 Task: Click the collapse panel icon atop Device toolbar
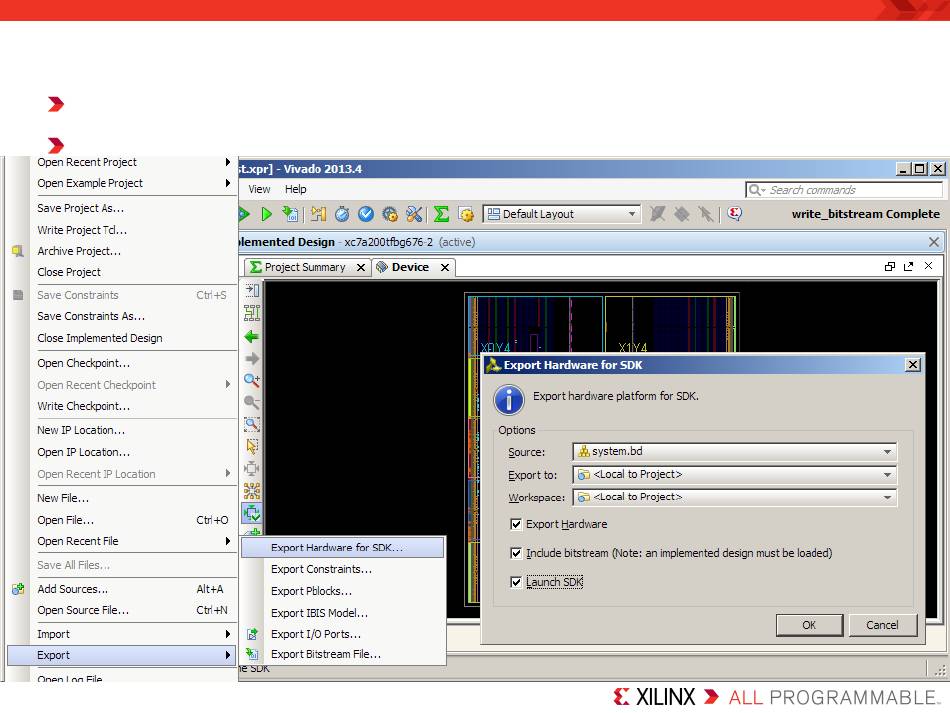point(251,290)
